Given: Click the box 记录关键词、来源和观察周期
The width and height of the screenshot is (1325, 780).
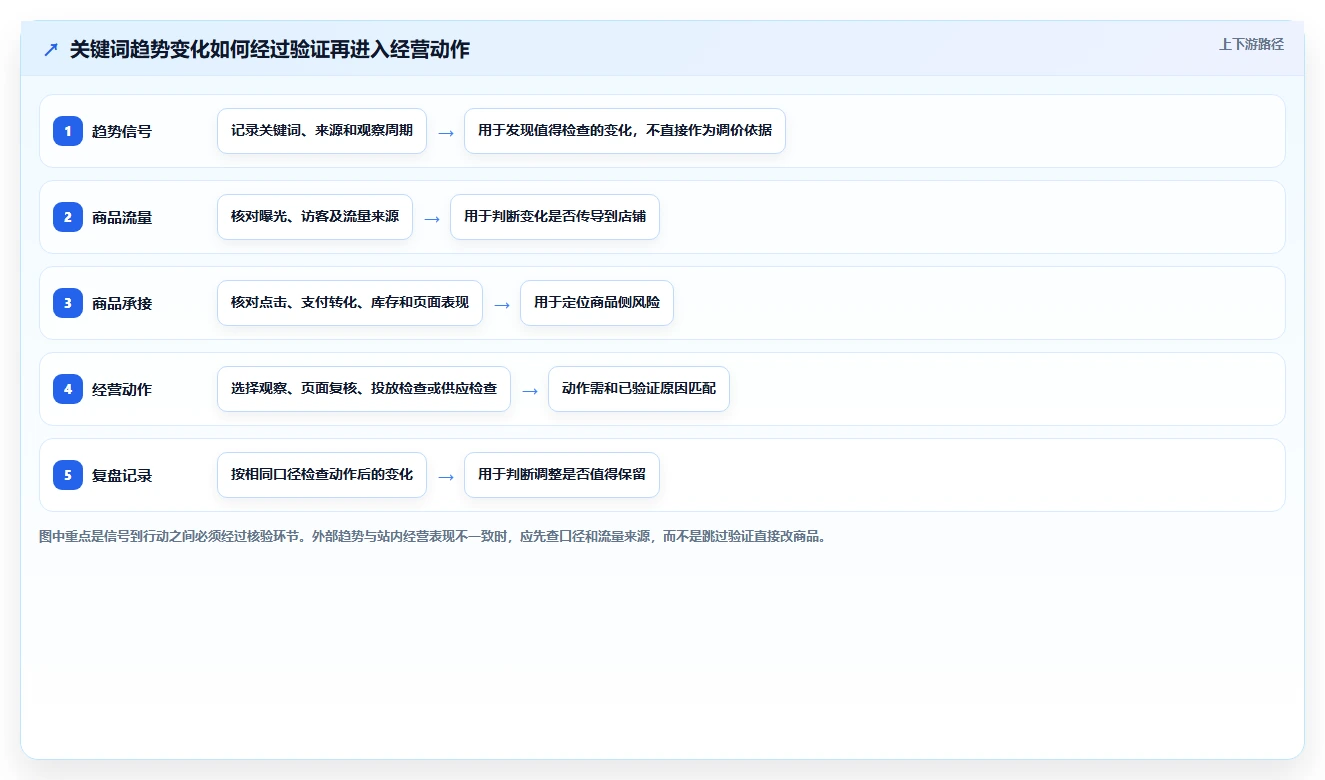Looking at the screenshot, I should click(322, 131).
